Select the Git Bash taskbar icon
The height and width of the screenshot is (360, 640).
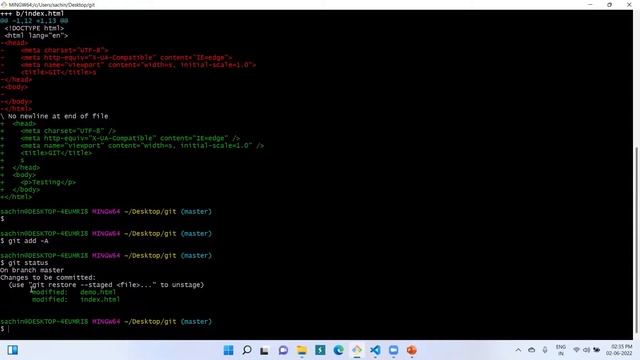click(357, 350)
